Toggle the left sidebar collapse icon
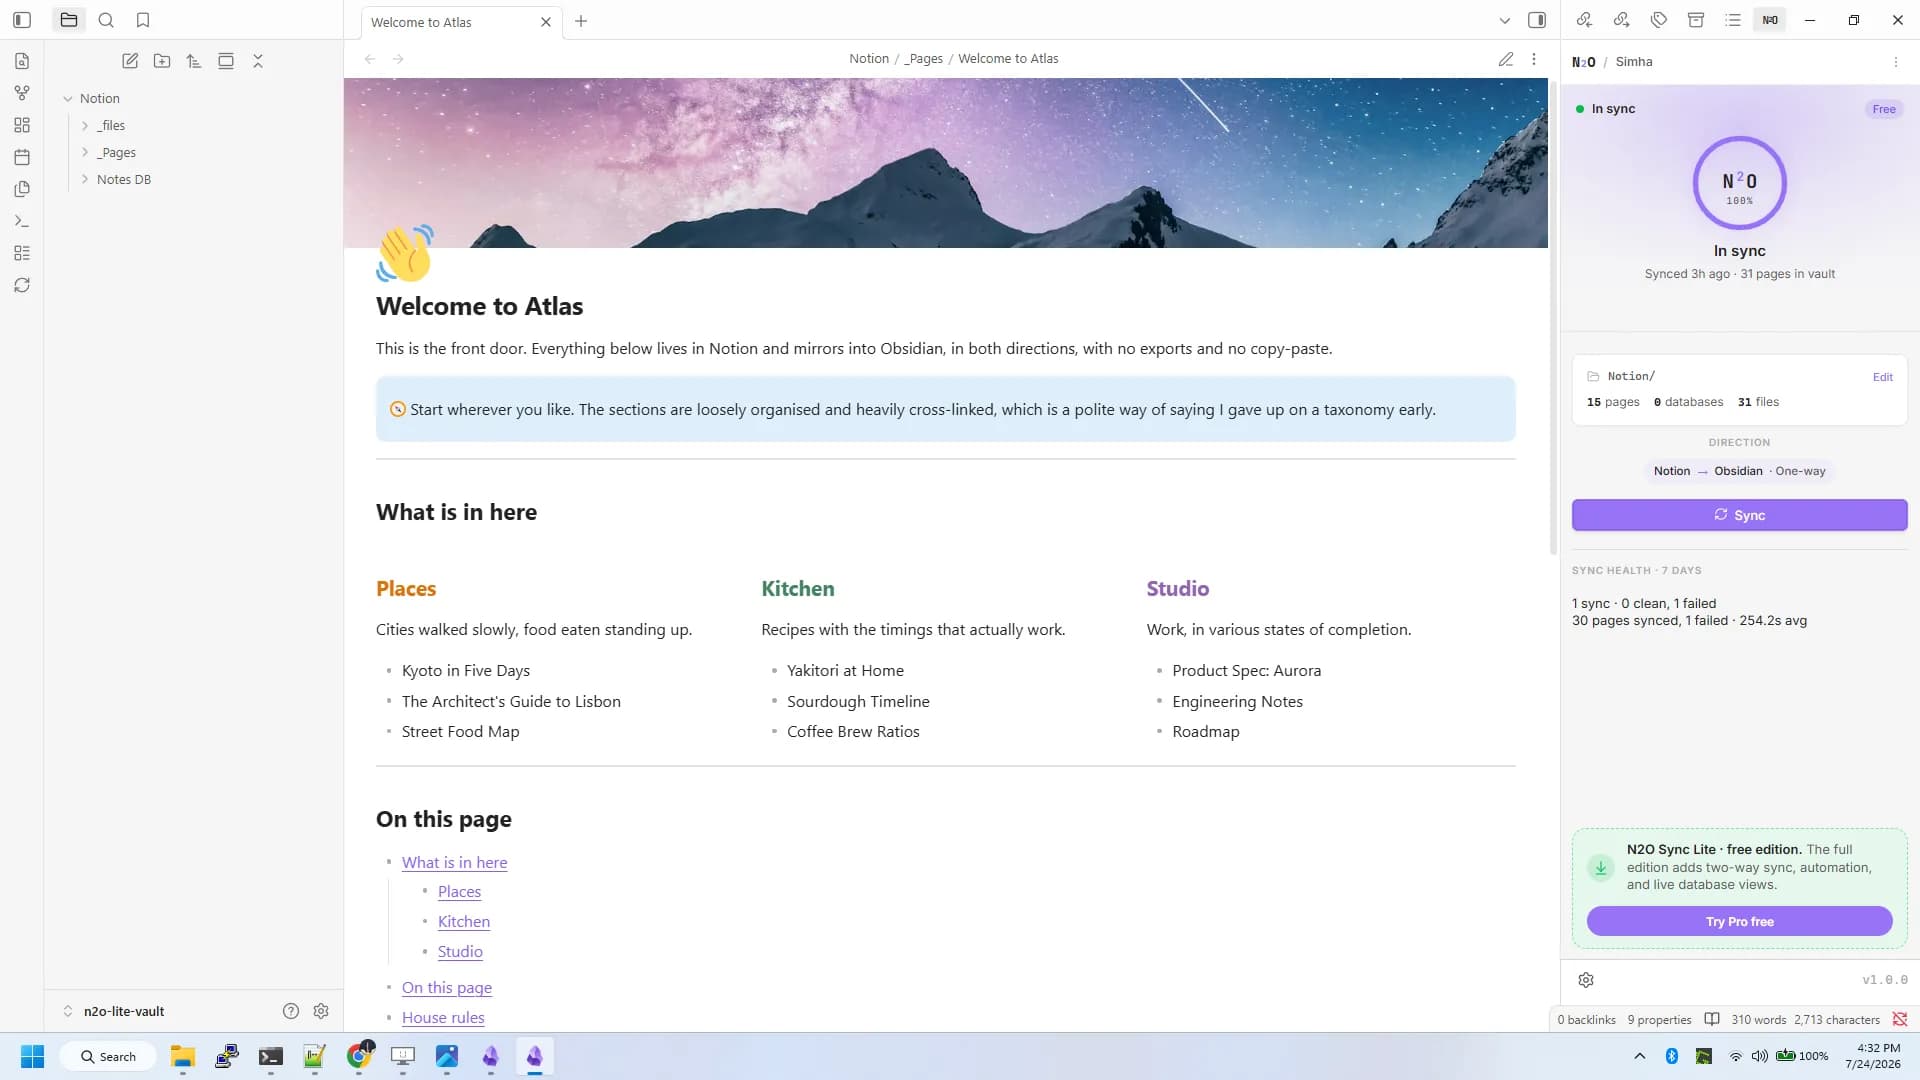This screenshot has height=1080, width=1920. click(22, 20)
